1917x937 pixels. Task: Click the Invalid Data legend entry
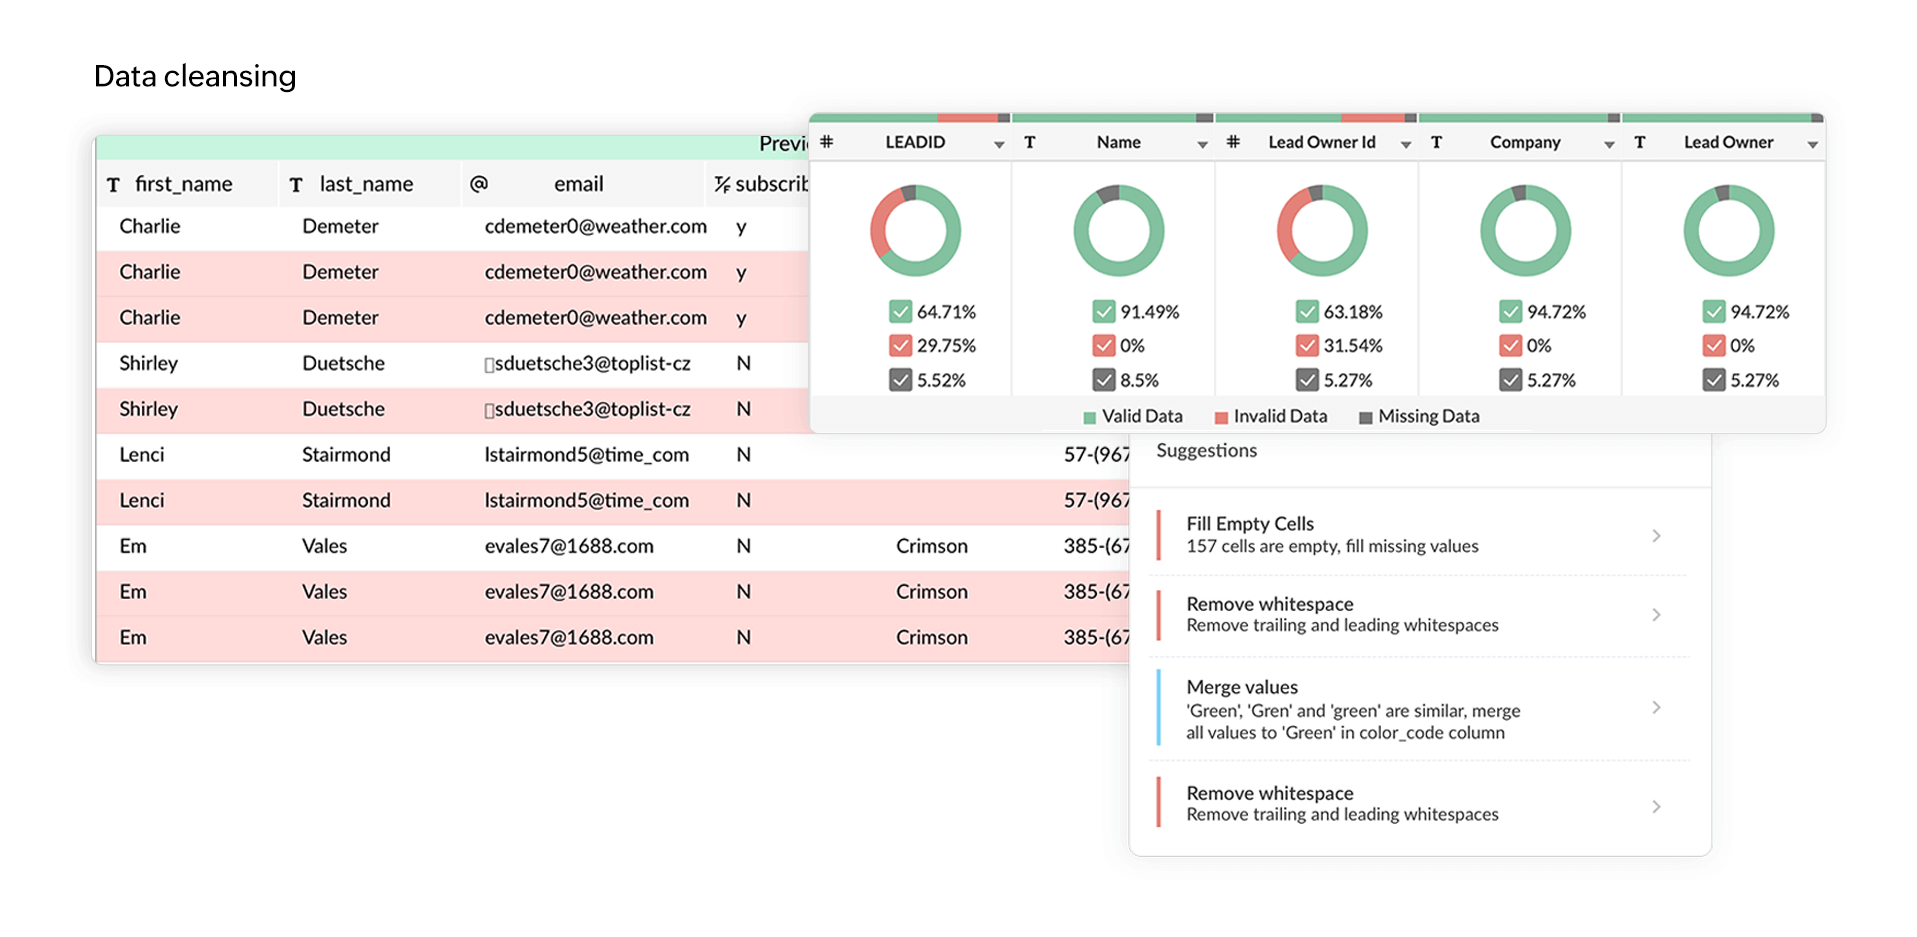[1271, 416]
